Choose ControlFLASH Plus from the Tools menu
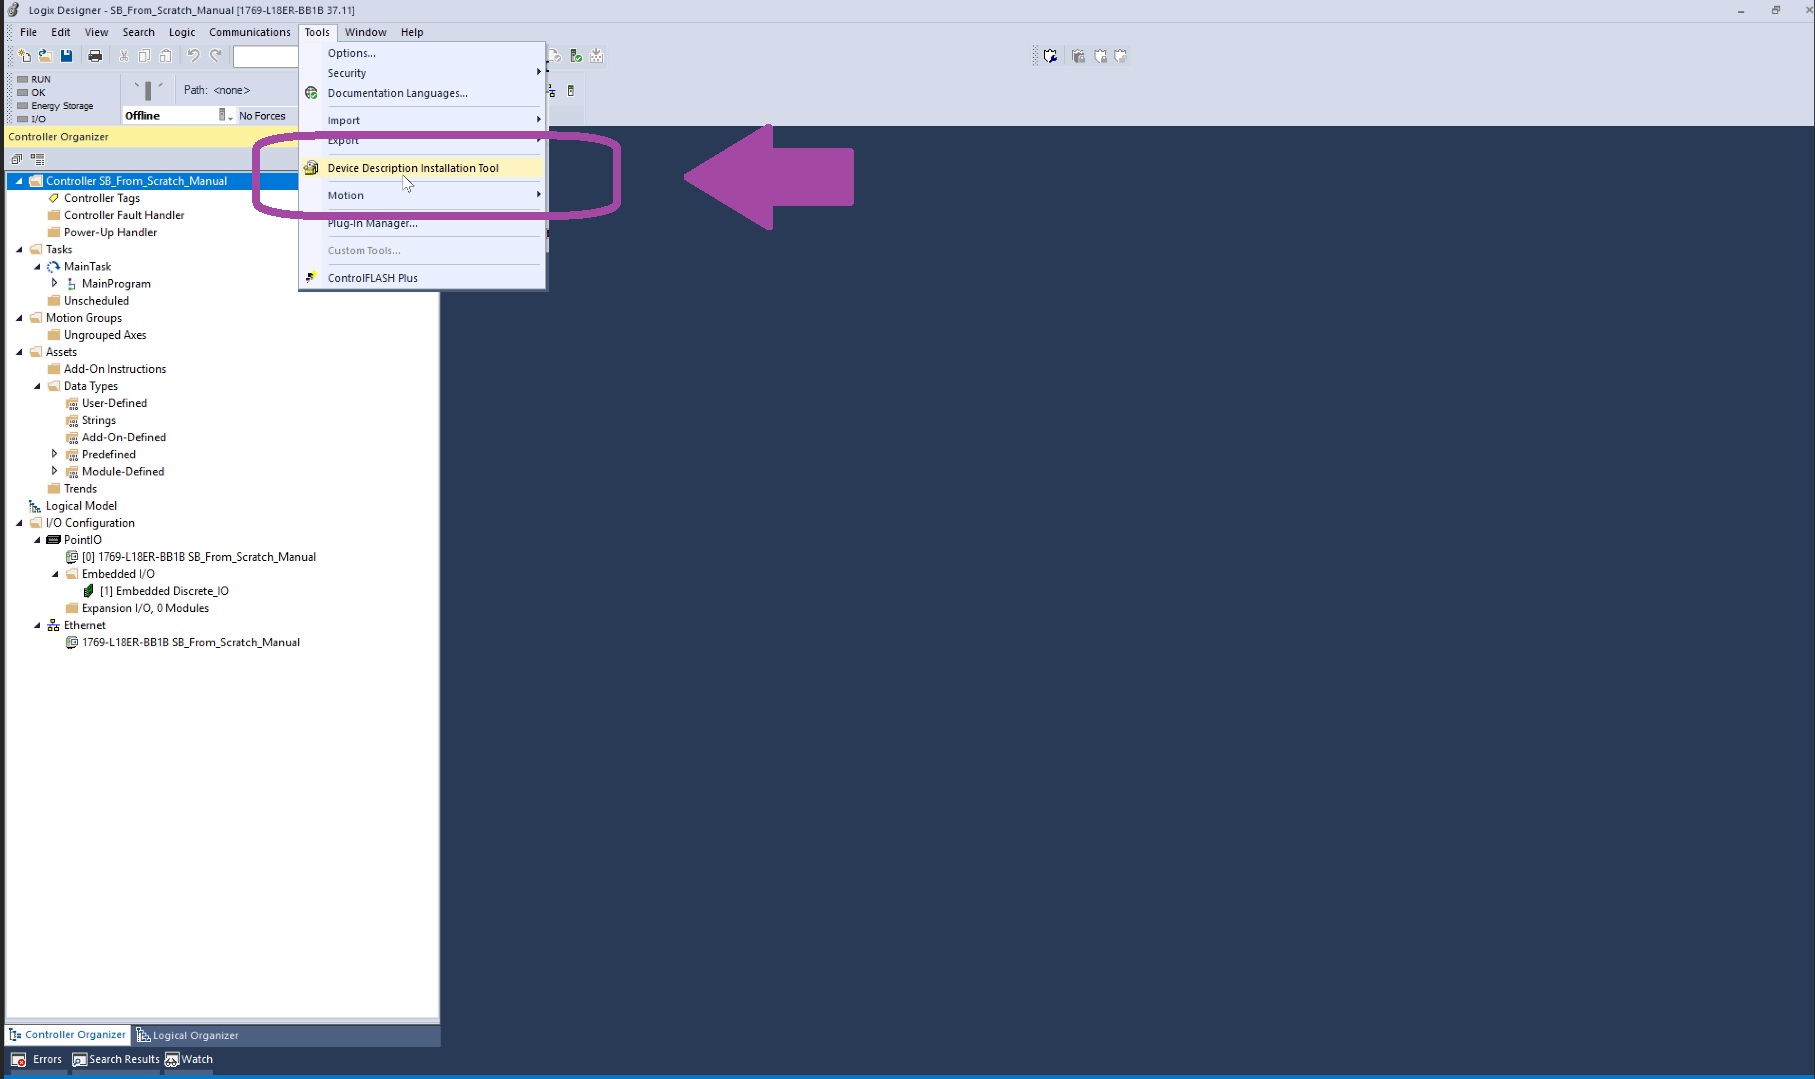Screen dimensions: 1815x1079 (x=372, y=278)
